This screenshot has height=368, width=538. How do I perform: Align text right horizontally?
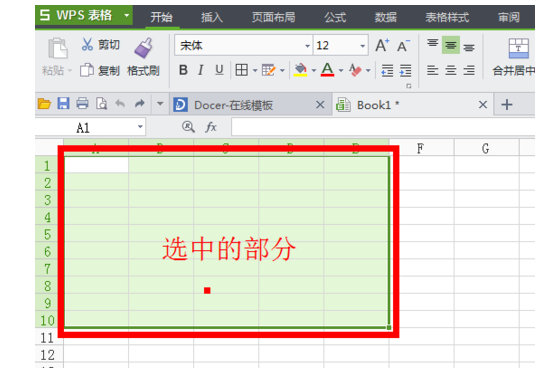click(x=469, y=70)
